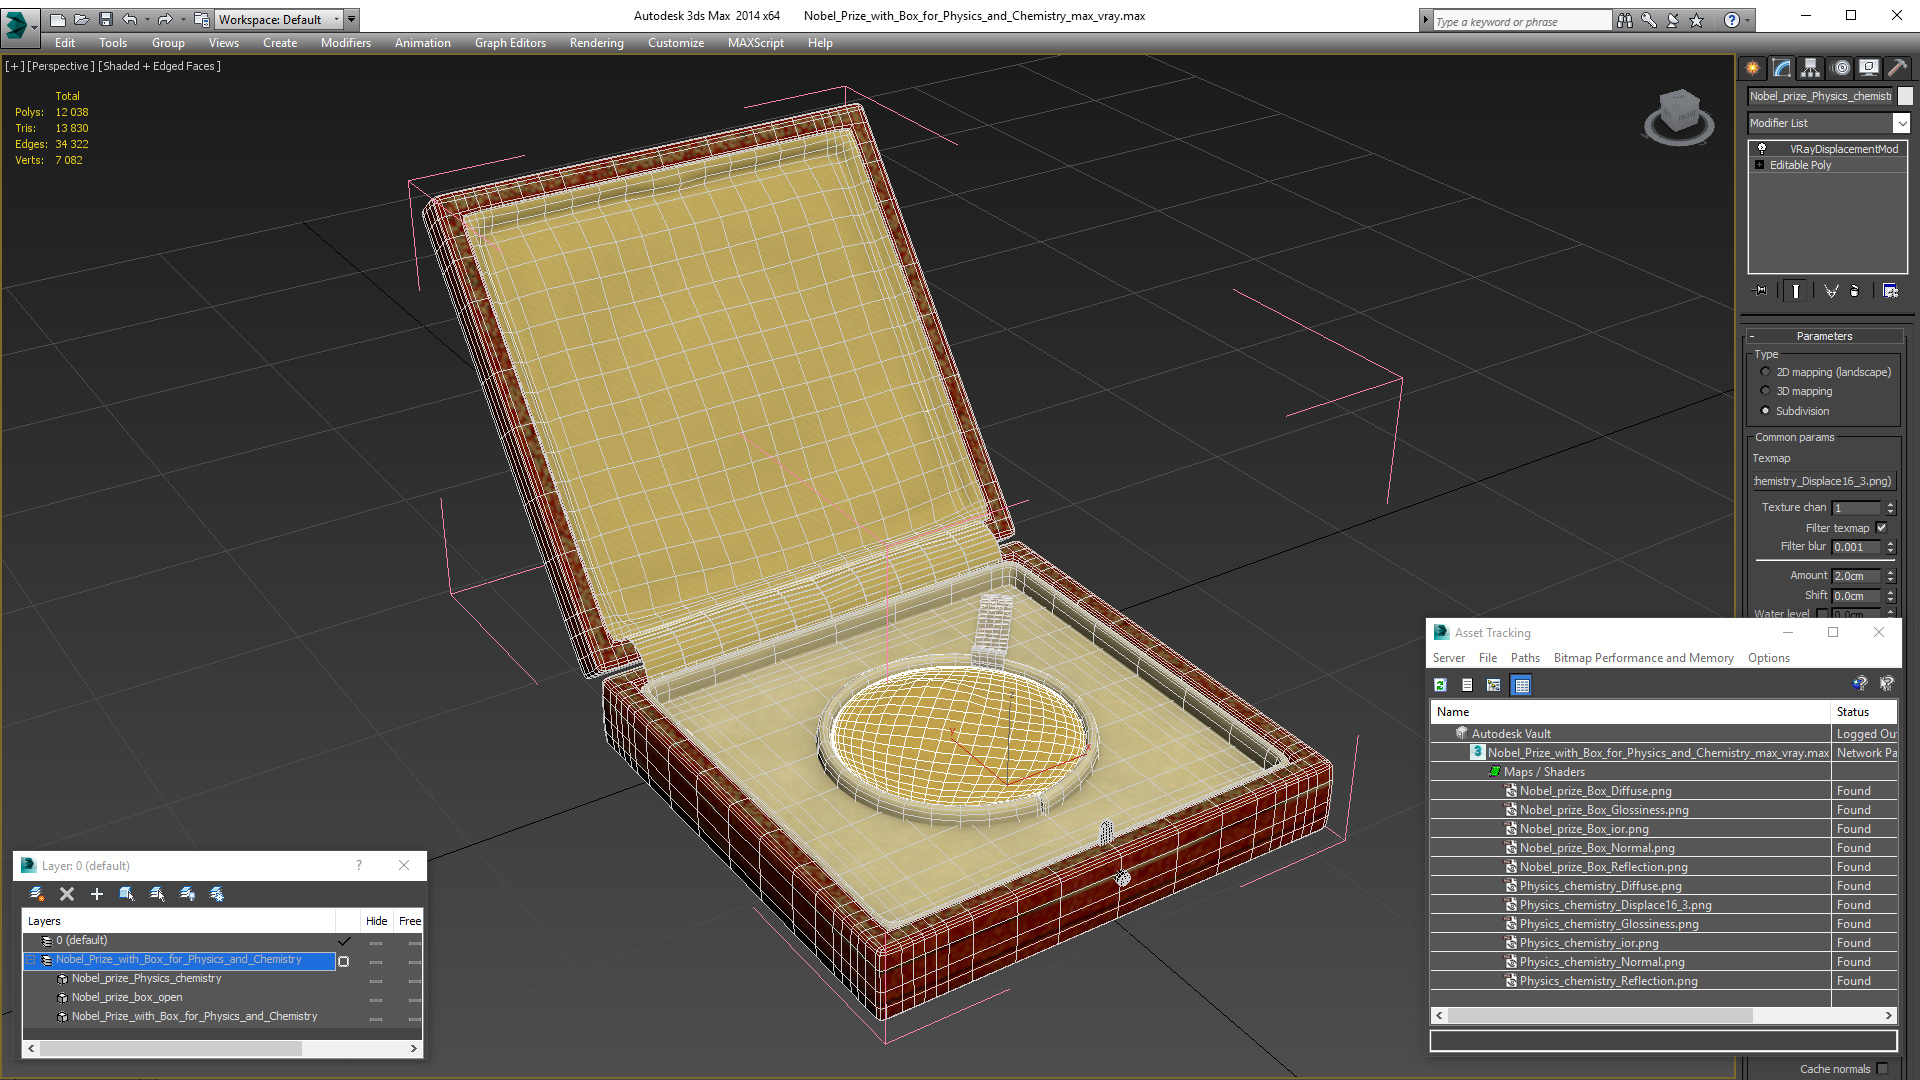Click the object color swatch

(1905, 96)
